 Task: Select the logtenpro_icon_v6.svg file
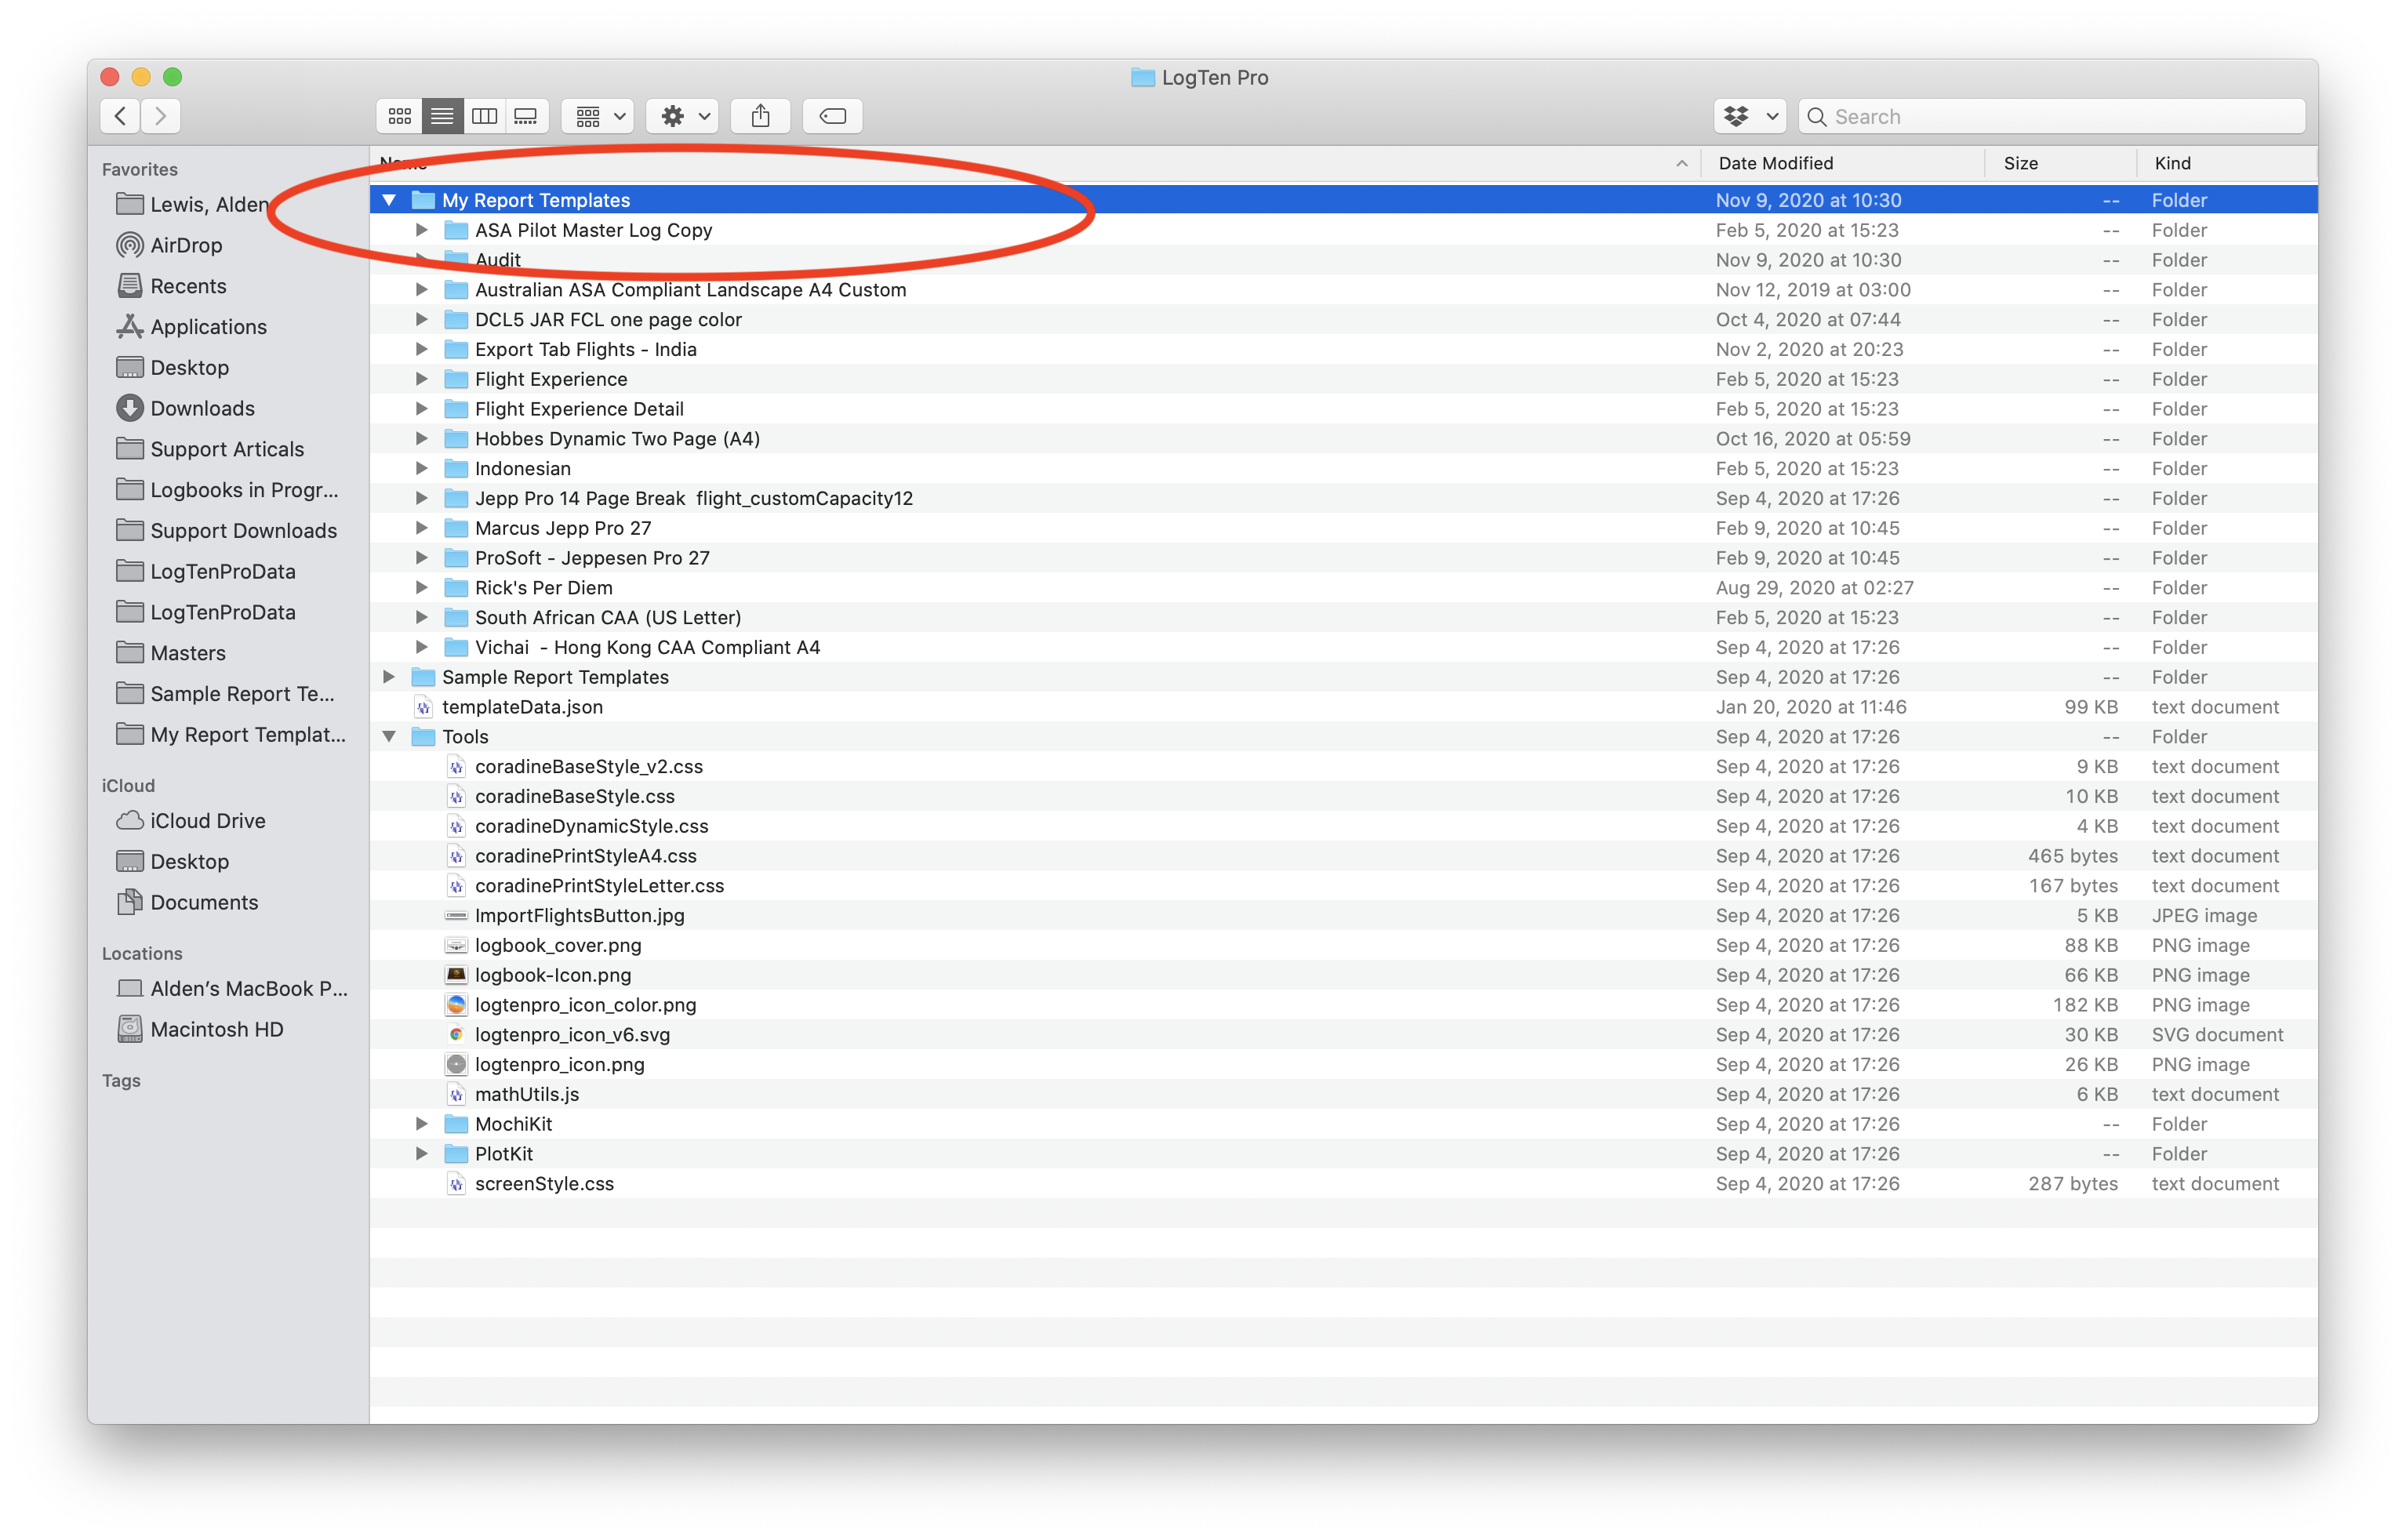(x=1343, y=1035)
